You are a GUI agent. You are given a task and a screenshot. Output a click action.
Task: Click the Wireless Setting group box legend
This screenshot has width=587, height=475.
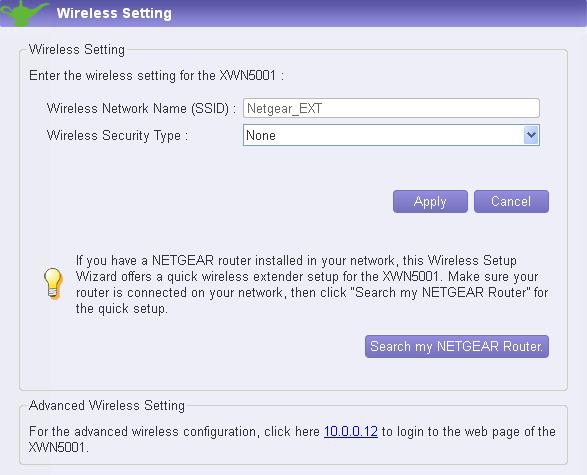[77, 49]
